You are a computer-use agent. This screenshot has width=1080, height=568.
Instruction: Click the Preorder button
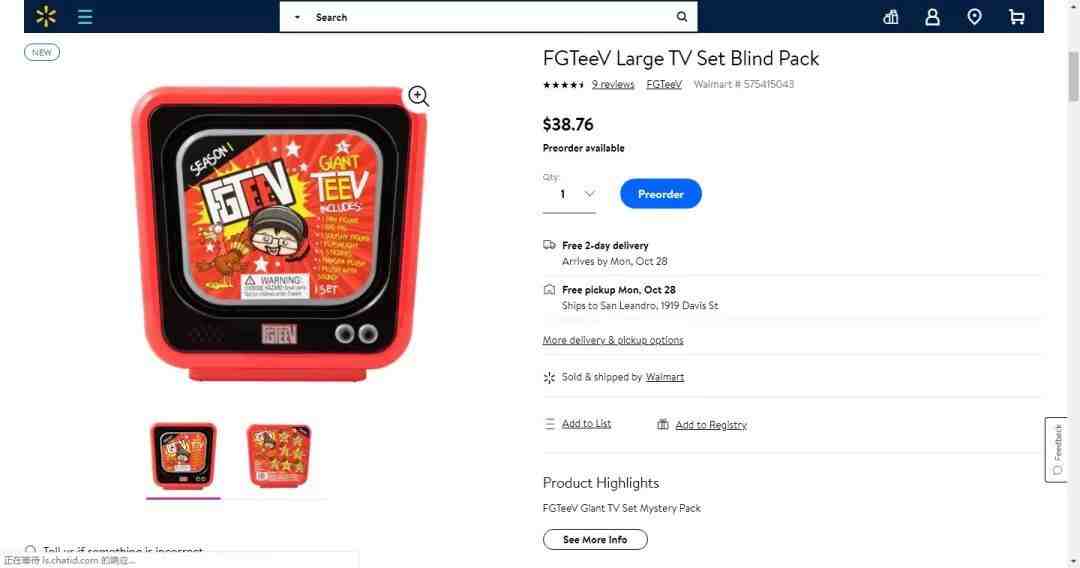click(x=661, y=194)
